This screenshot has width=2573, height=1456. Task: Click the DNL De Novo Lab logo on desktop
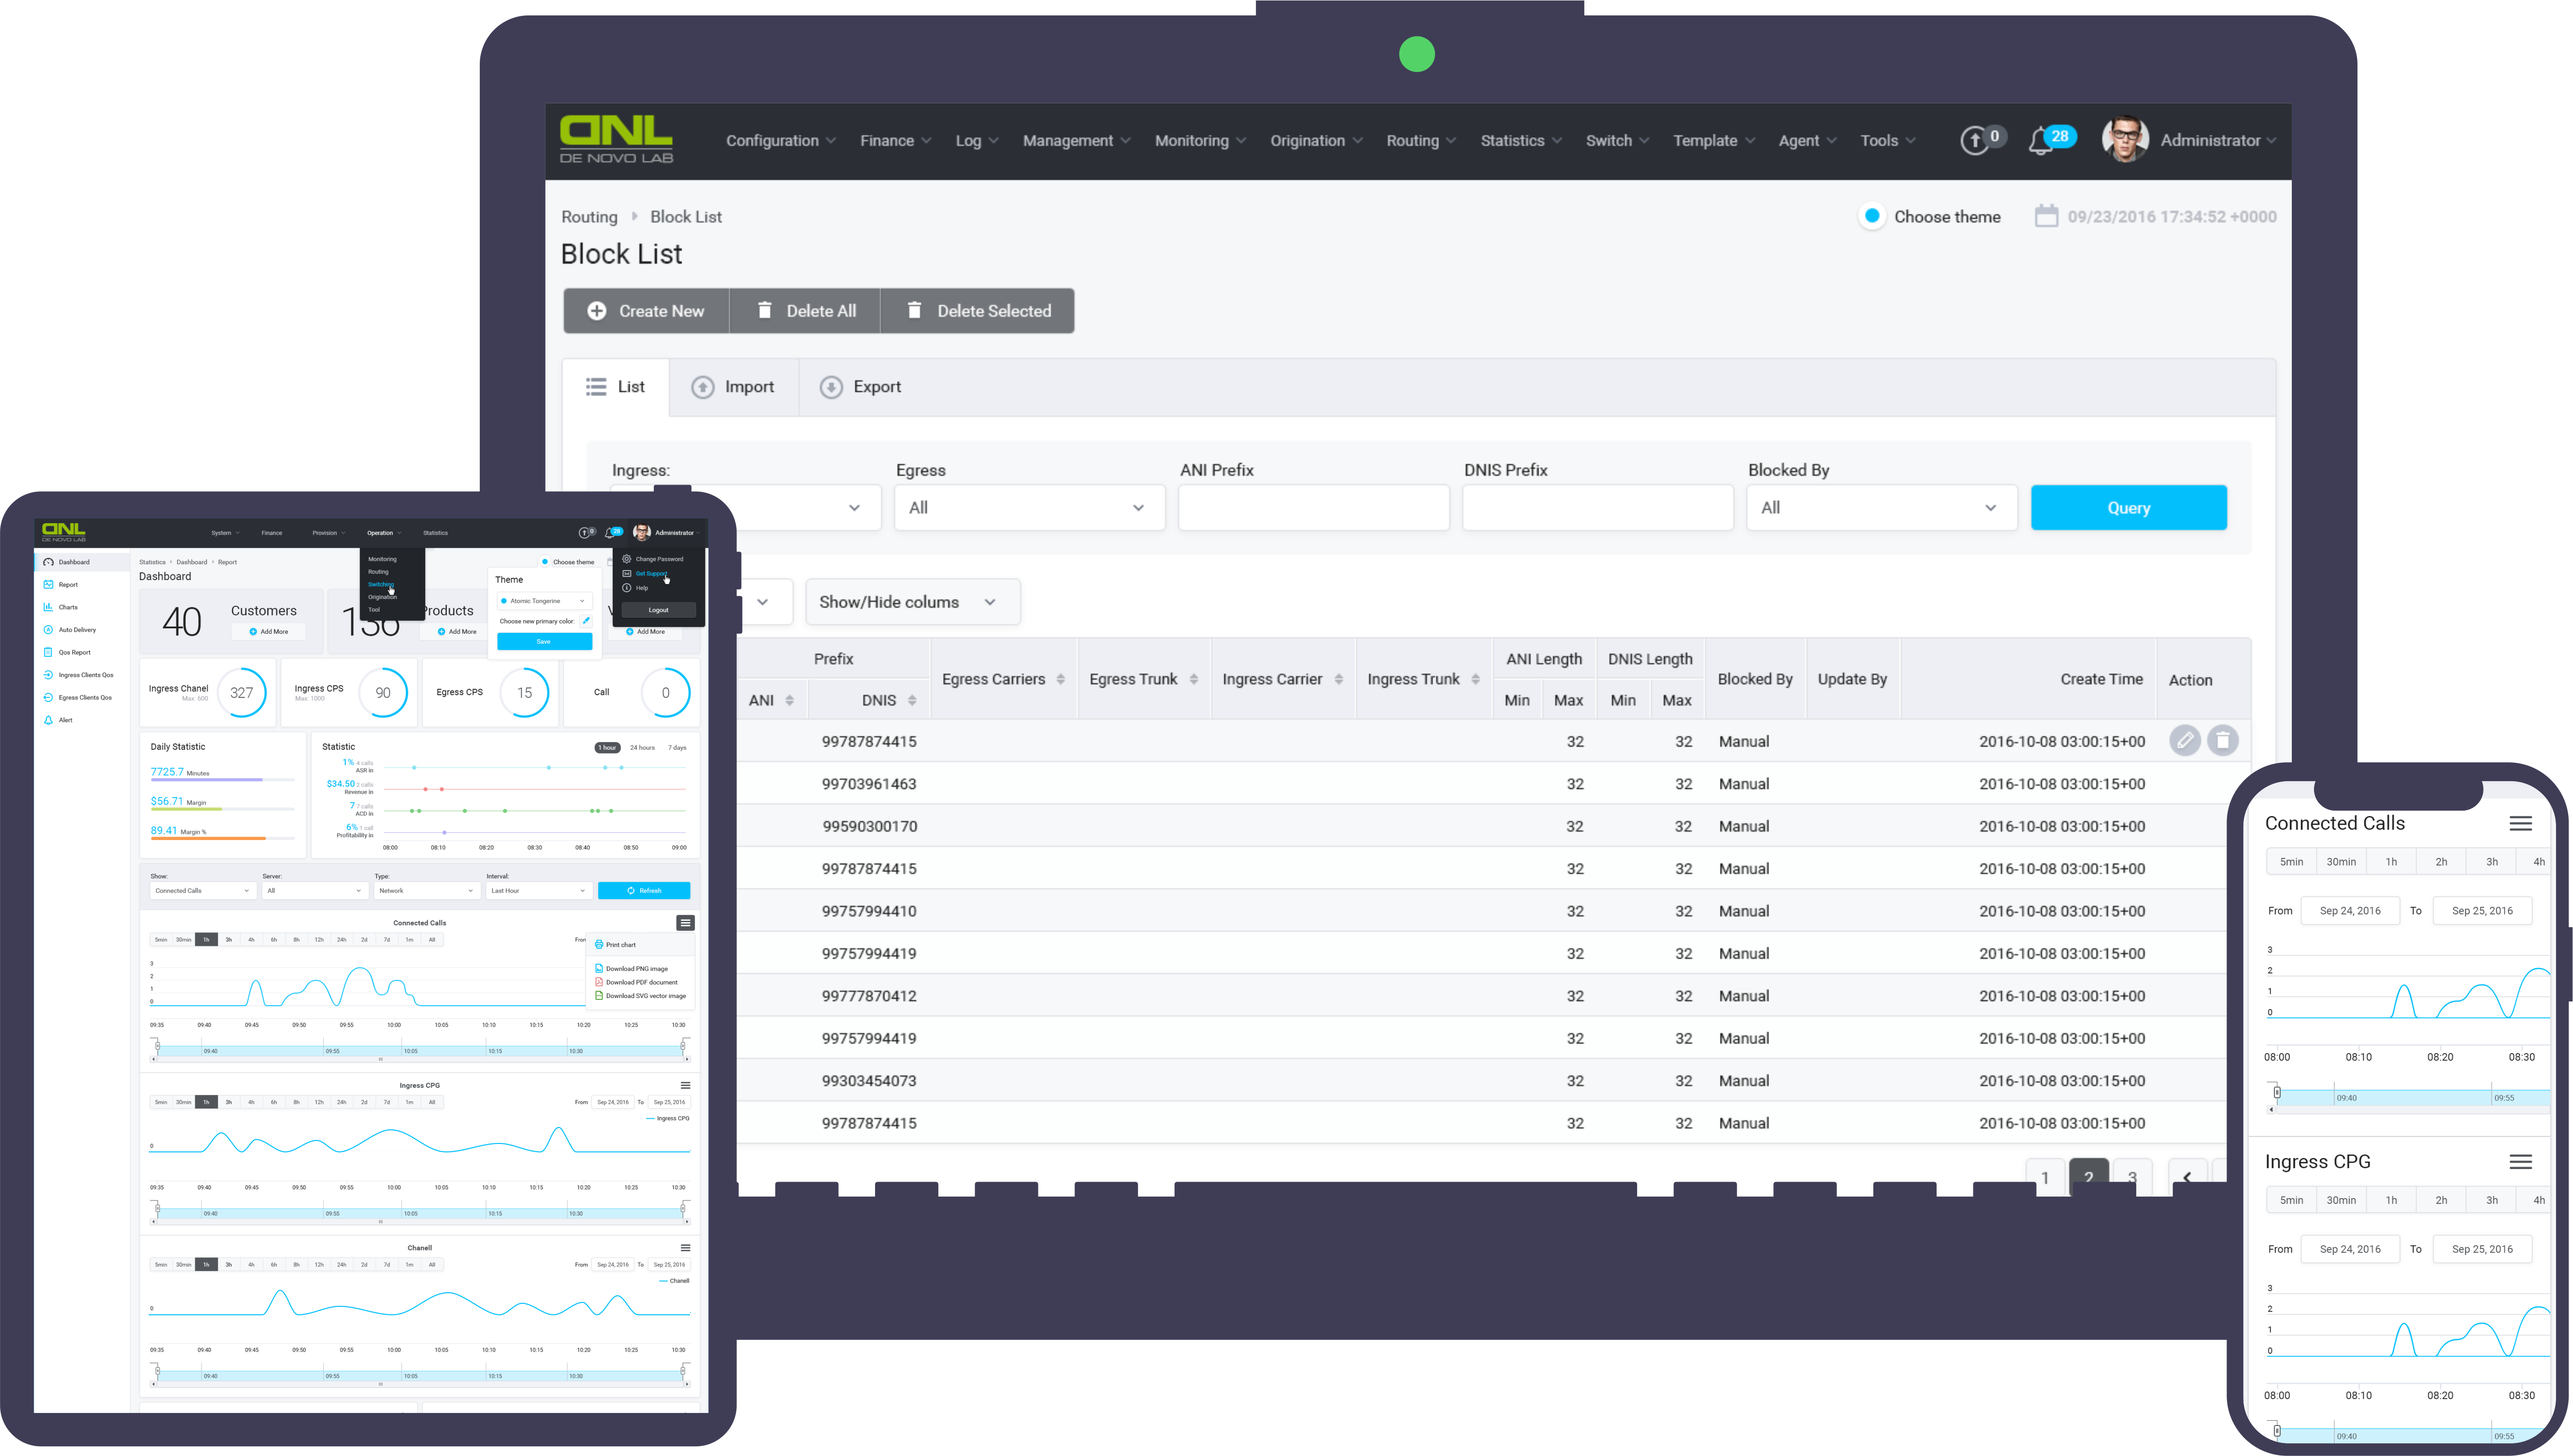pyautogui.click(x=616, y=139)
